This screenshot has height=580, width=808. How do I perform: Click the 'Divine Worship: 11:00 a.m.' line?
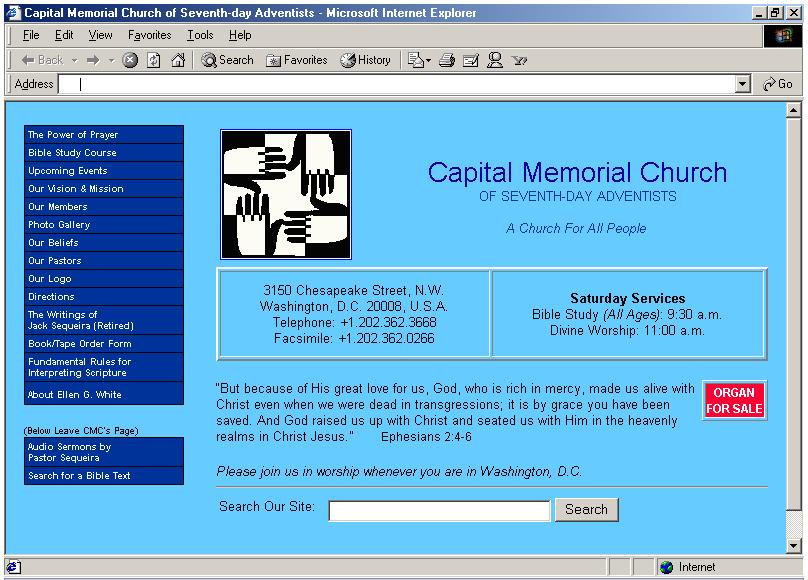627,331
